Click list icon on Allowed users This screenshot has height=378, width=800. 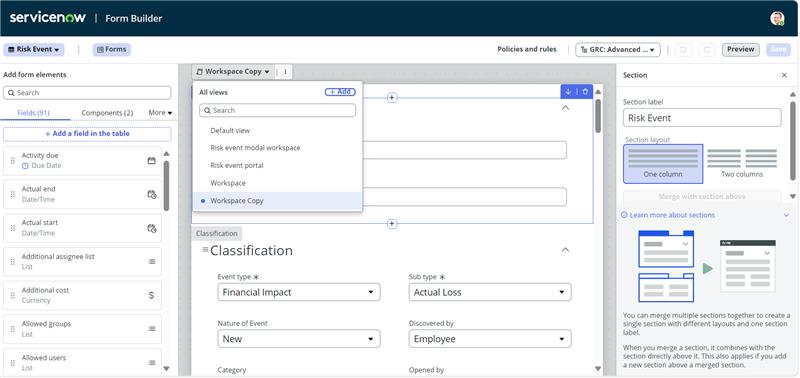click(x=152, y=363)
